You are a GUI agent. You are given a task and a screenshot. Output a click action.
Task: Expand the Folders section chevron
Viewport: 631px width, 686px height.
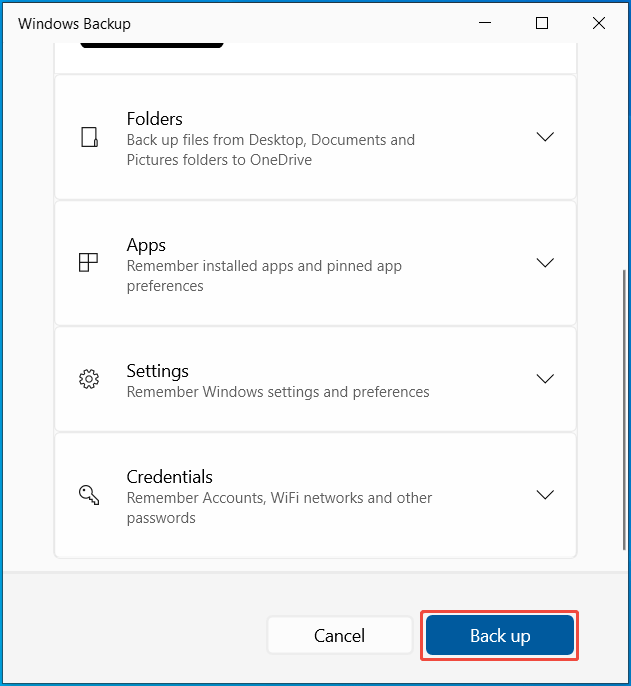click(545, 137)
